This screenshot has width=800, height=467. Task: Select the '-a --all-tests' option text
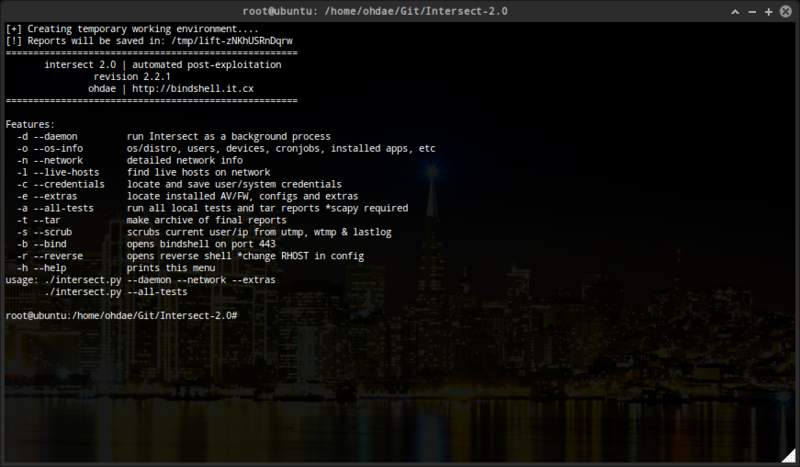tap(55, 208)
